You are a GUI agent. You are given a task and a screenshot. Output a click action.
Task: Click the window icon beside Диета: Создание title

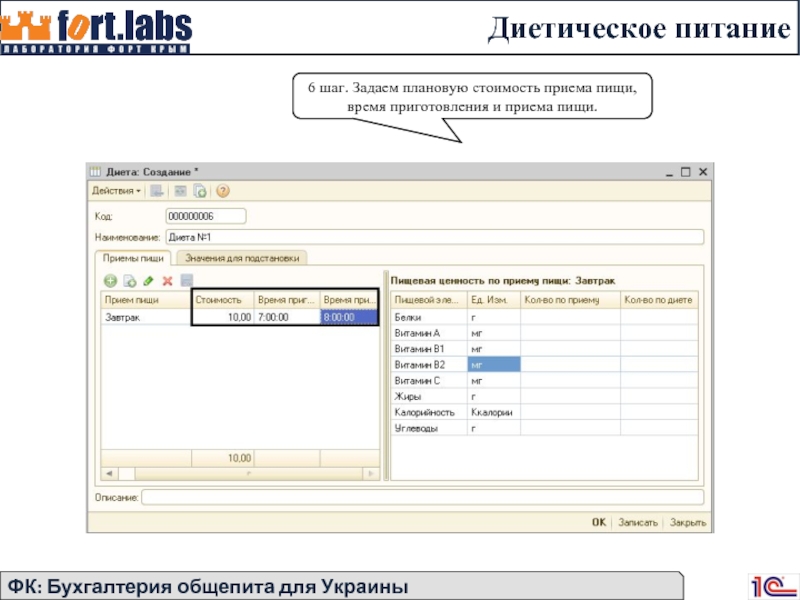(x=95, y=172)
